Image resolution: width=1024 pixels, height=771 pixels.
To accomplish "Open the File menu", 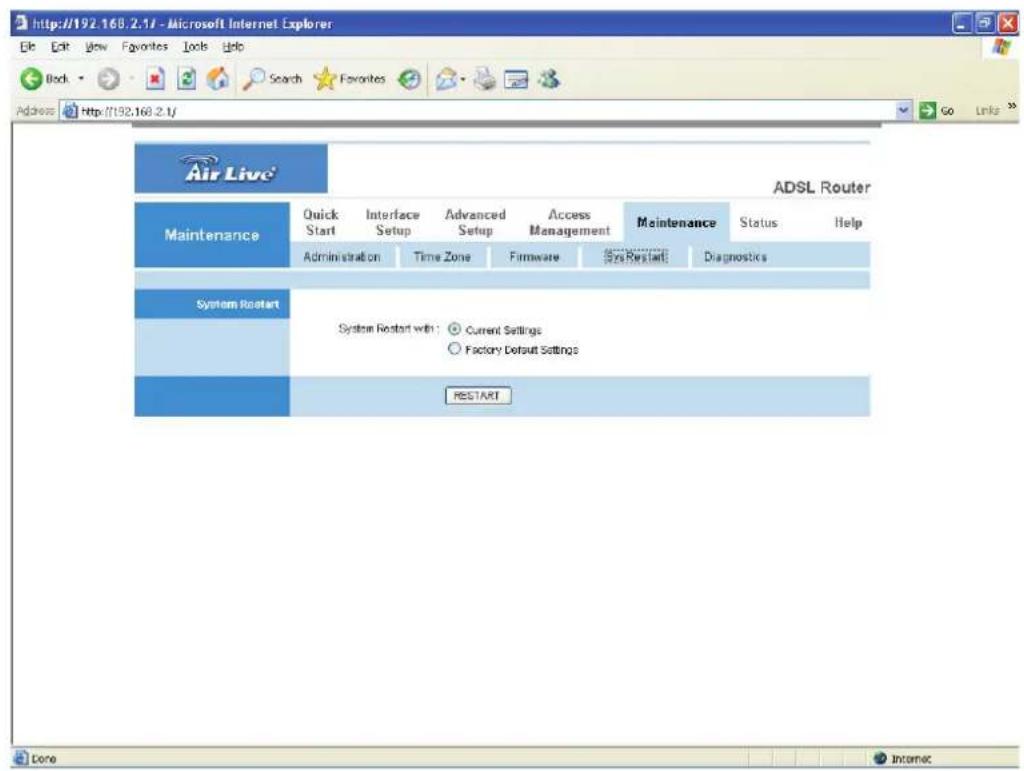I will tap(27, 46).
